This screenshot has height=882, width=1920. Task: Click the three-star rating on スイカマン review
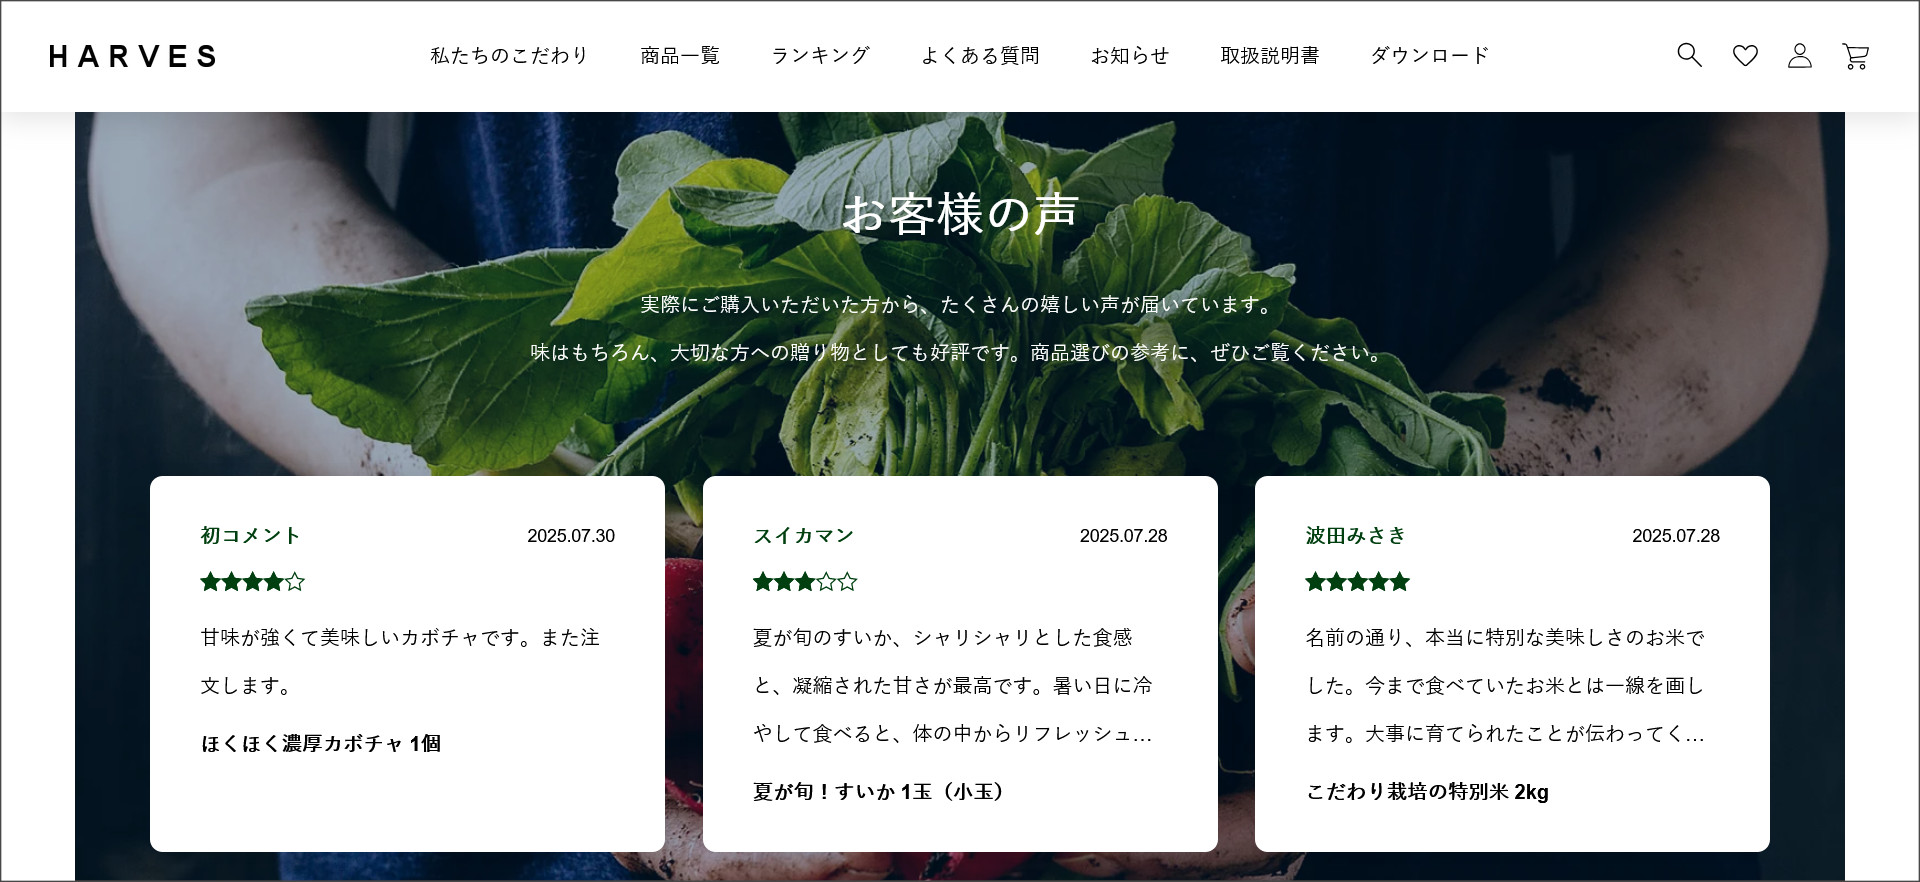(805, 582)
